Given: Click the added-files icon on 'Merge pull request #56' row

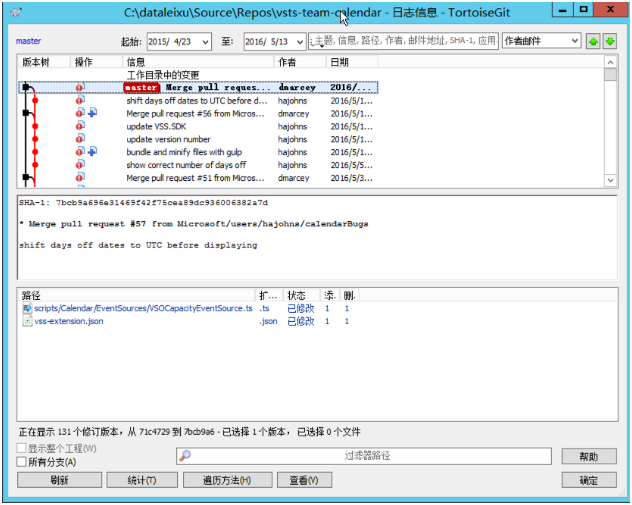Looking at the screenshot, I should pyautogui.click(x=92, y=113).
